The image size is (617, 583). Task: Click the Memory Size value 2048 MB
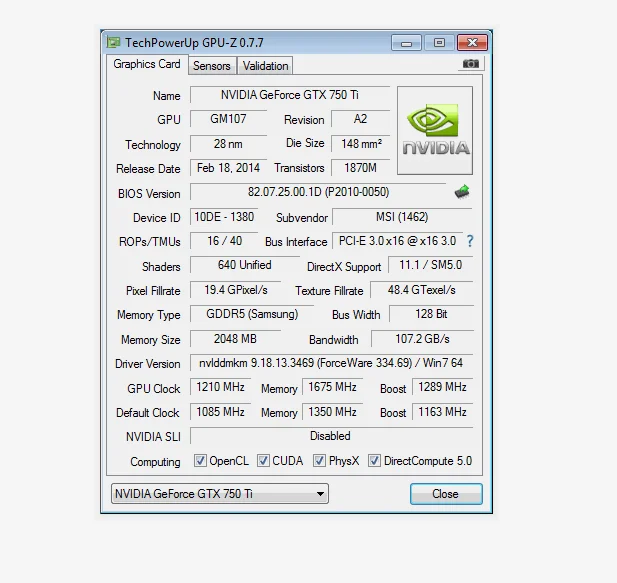(x=235, y=339)
